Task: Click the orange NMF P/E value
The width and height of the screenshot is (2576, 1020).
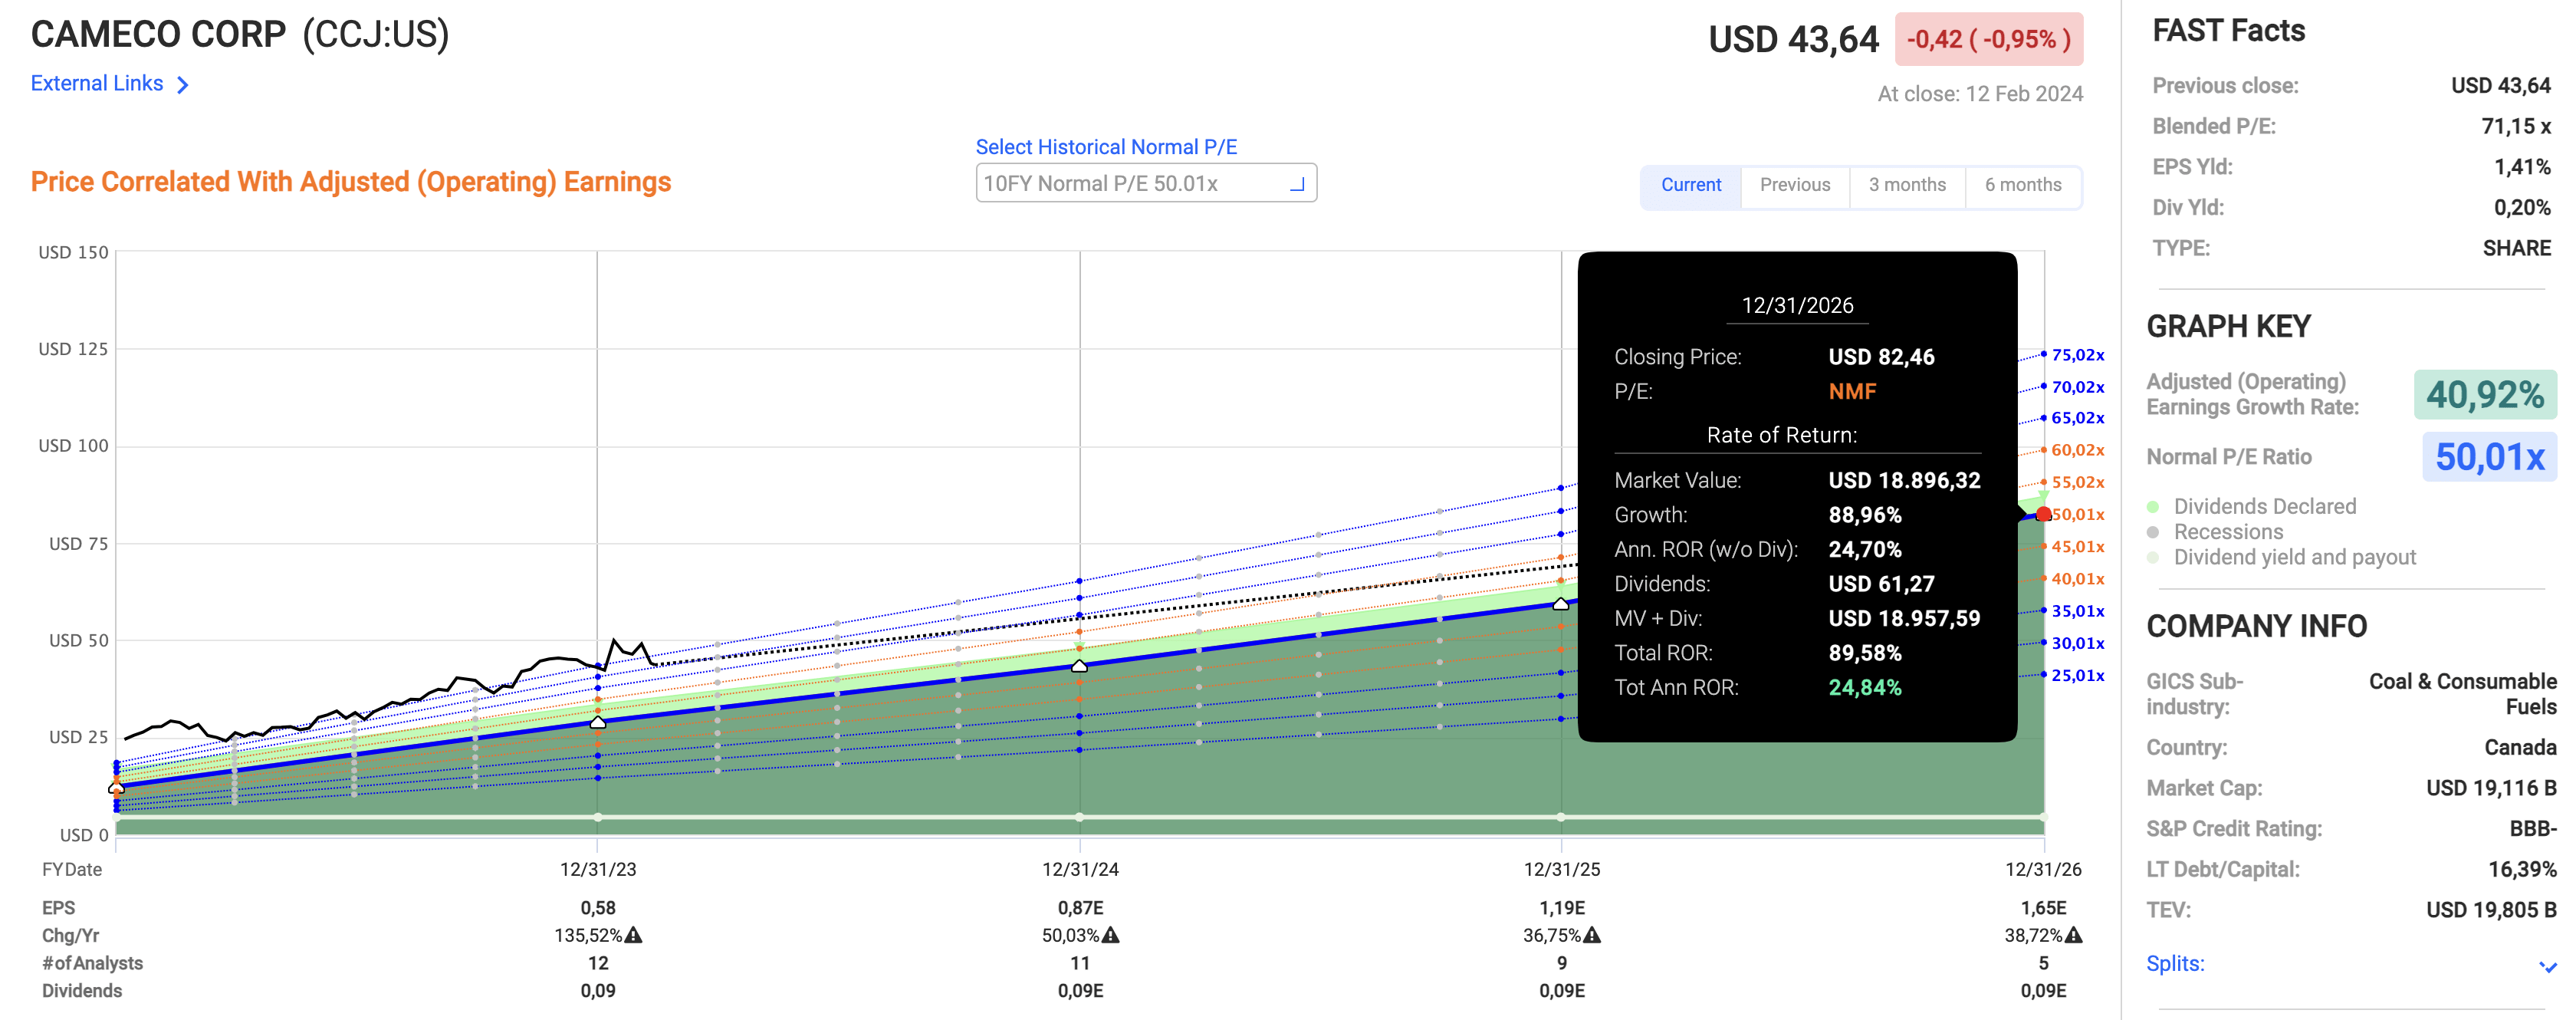Action: pos(1852,392)
